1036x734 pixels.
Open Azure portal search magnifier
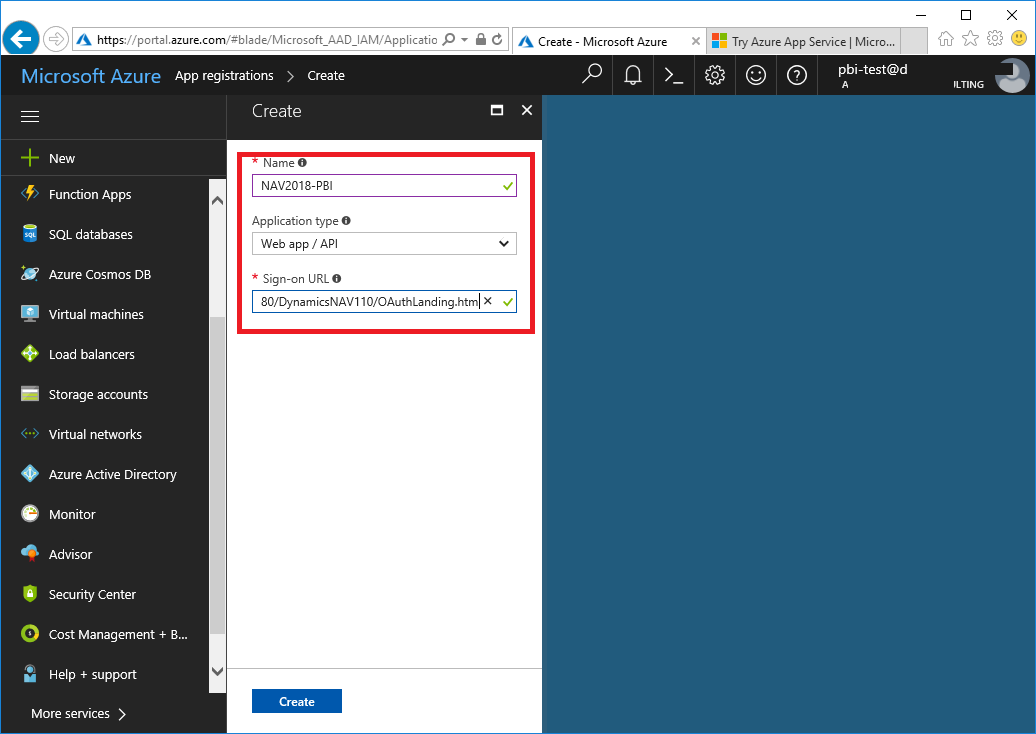pos(592,75)
